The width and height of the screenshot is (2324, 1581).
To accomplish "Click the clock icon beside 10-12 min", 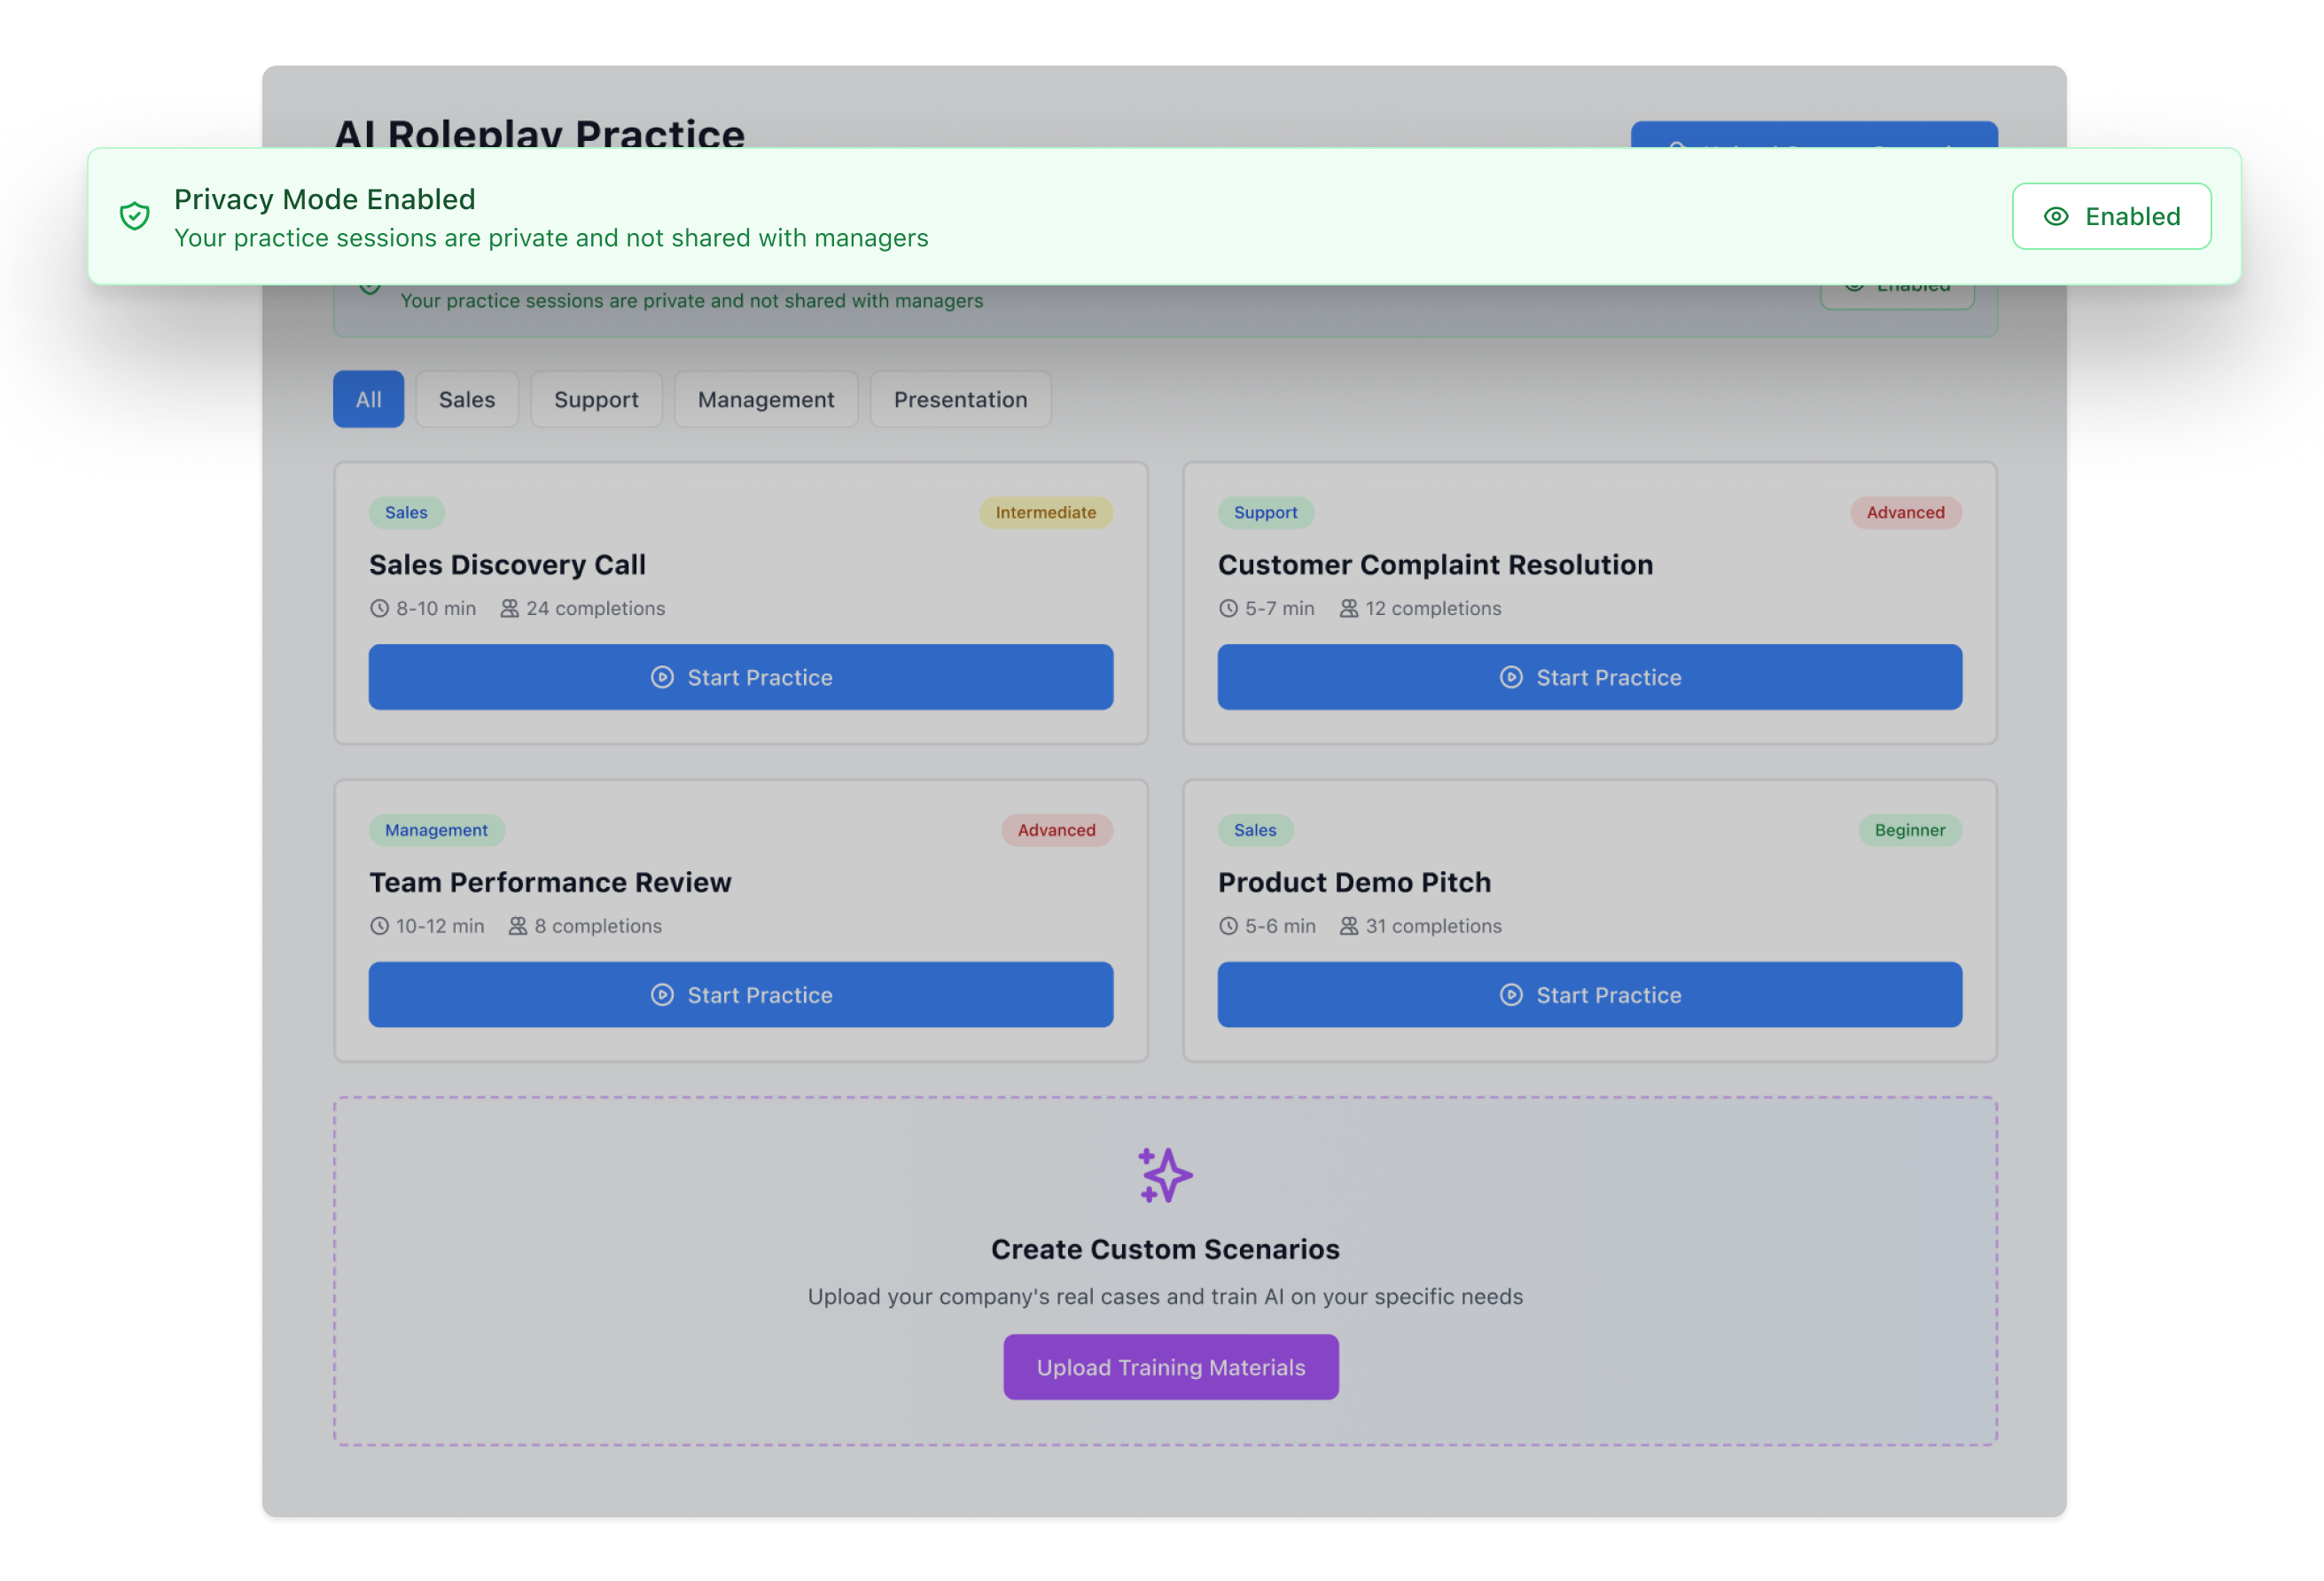I will [379, 926].
